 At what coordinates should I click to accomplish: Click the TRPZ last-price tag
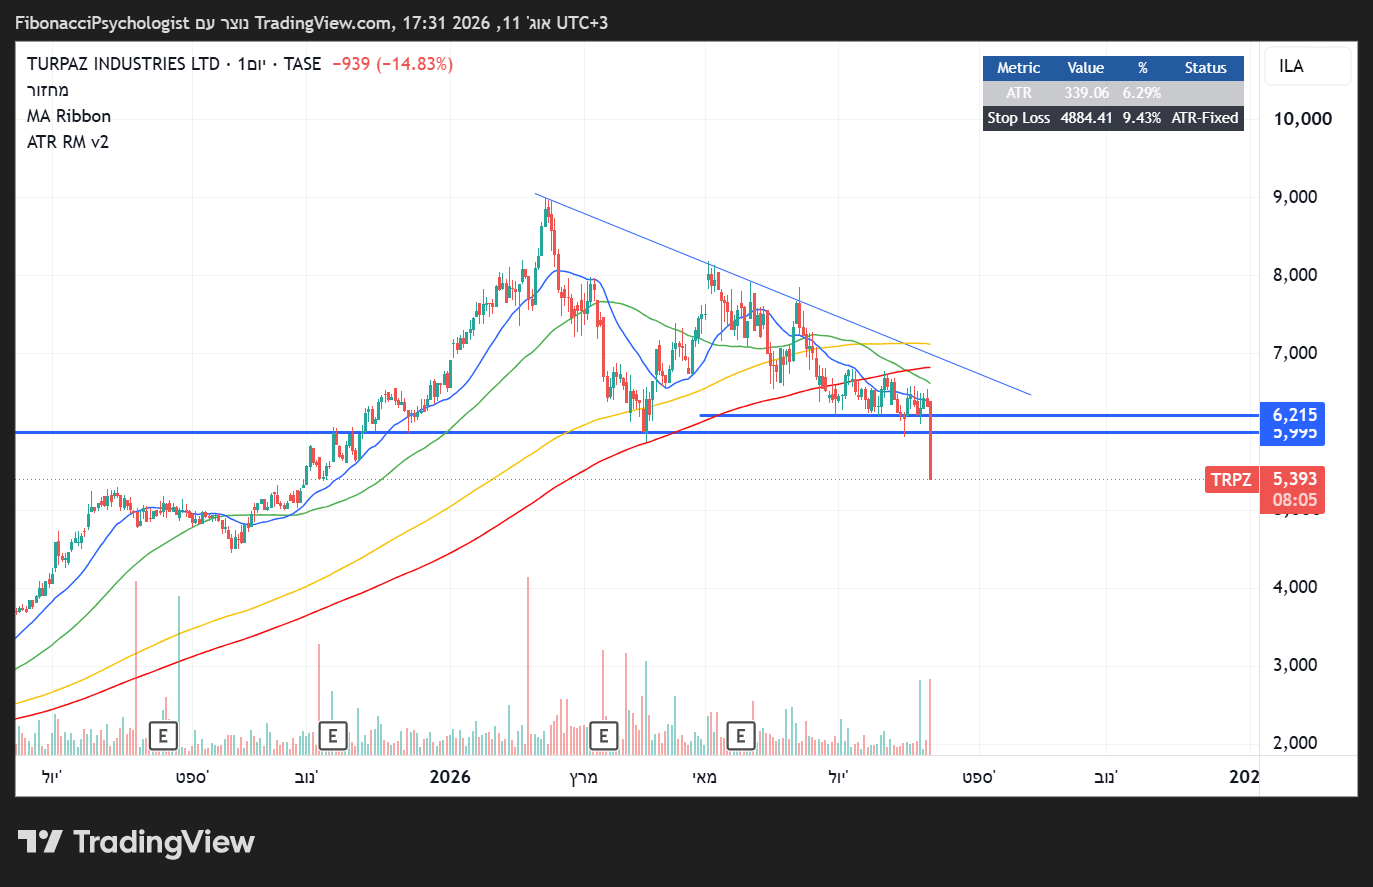click(1231, 480)
